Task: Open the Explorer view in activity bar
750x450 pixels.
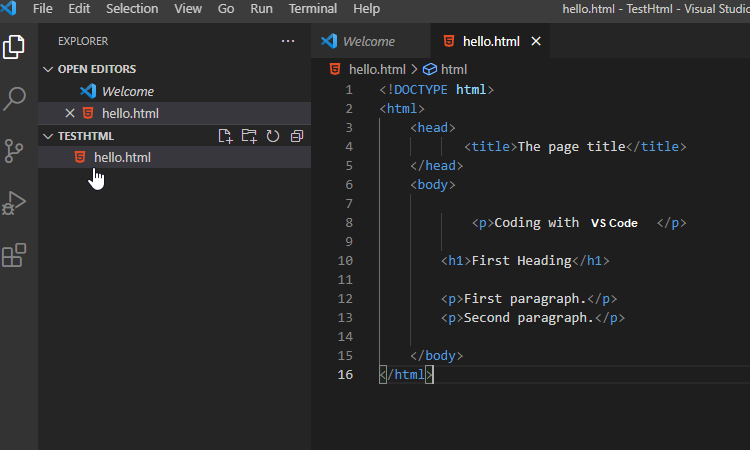Action: pyautogui.click(x=14, y=47)
